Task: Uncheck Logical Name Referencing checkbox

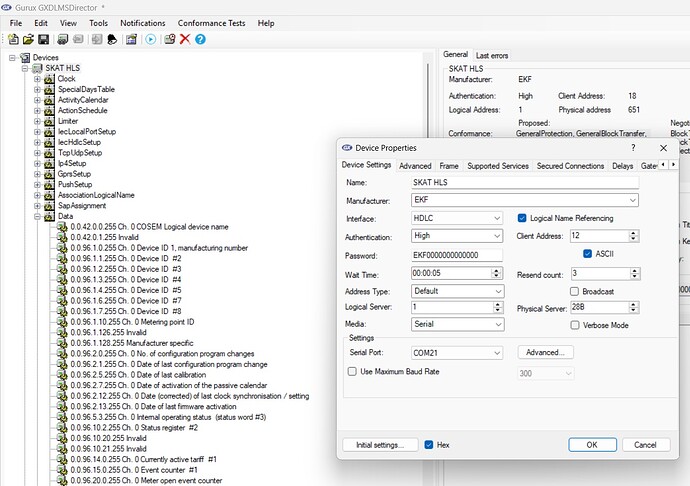Action: coord(522,217)
